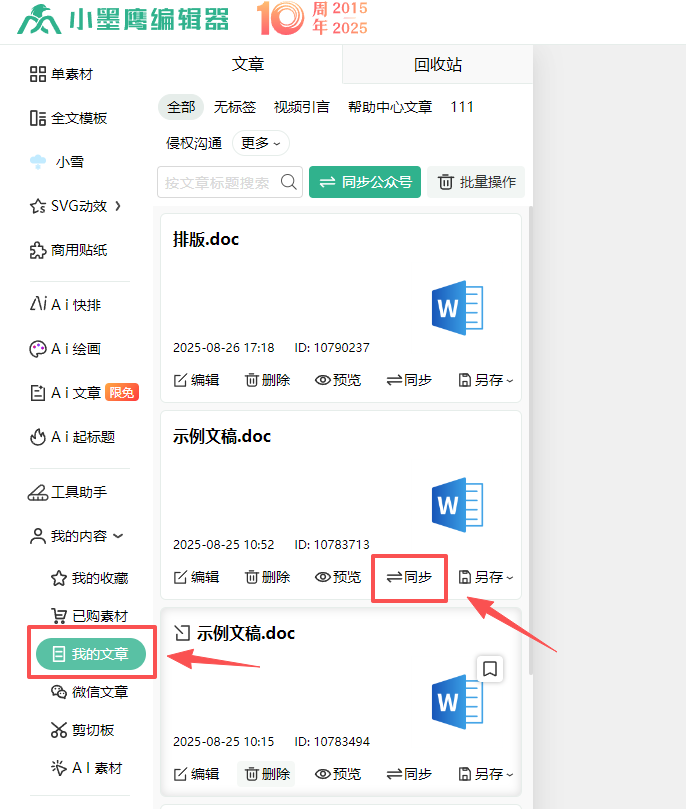Delete article with ID 10783494
686x809 pixels.
(x=266, y=774)
